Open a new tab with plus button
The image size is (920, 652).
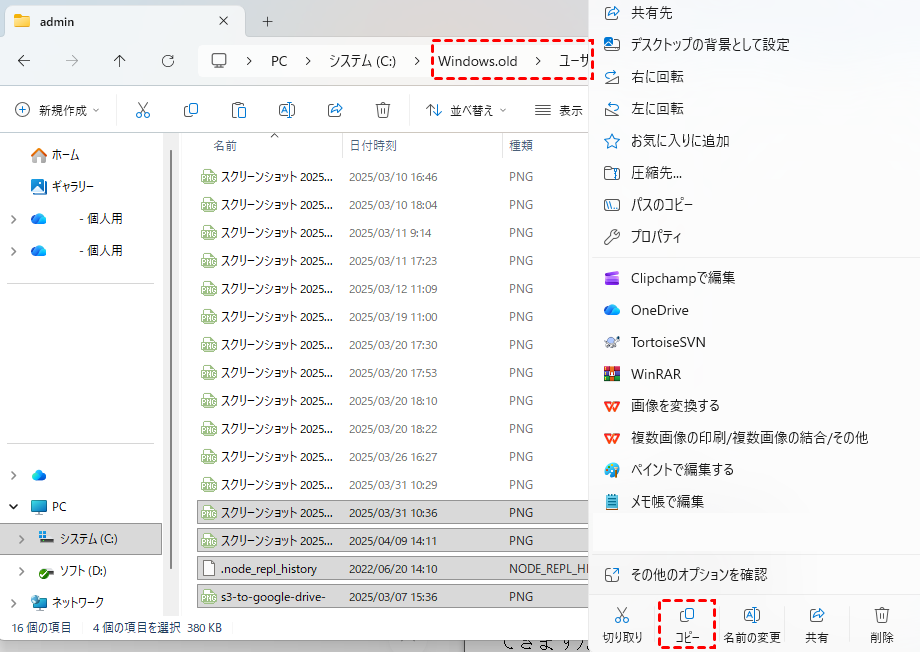[x=267, y=21]
